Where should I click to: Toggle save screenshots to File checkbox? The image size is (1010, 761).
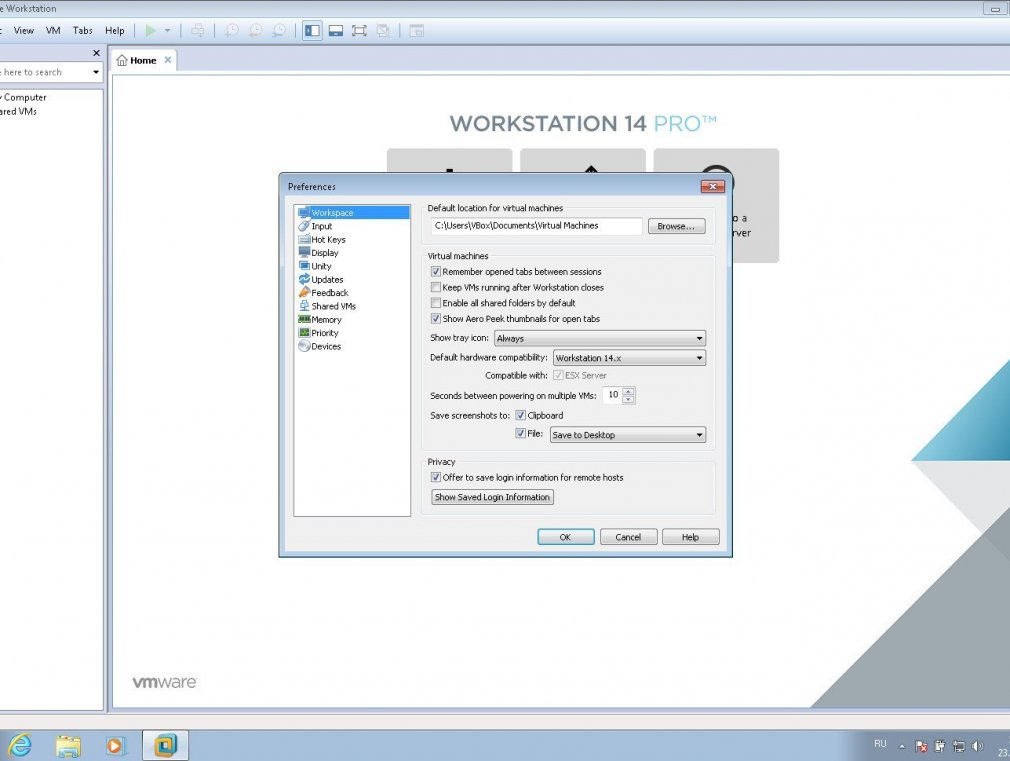[x=520, y=433]
